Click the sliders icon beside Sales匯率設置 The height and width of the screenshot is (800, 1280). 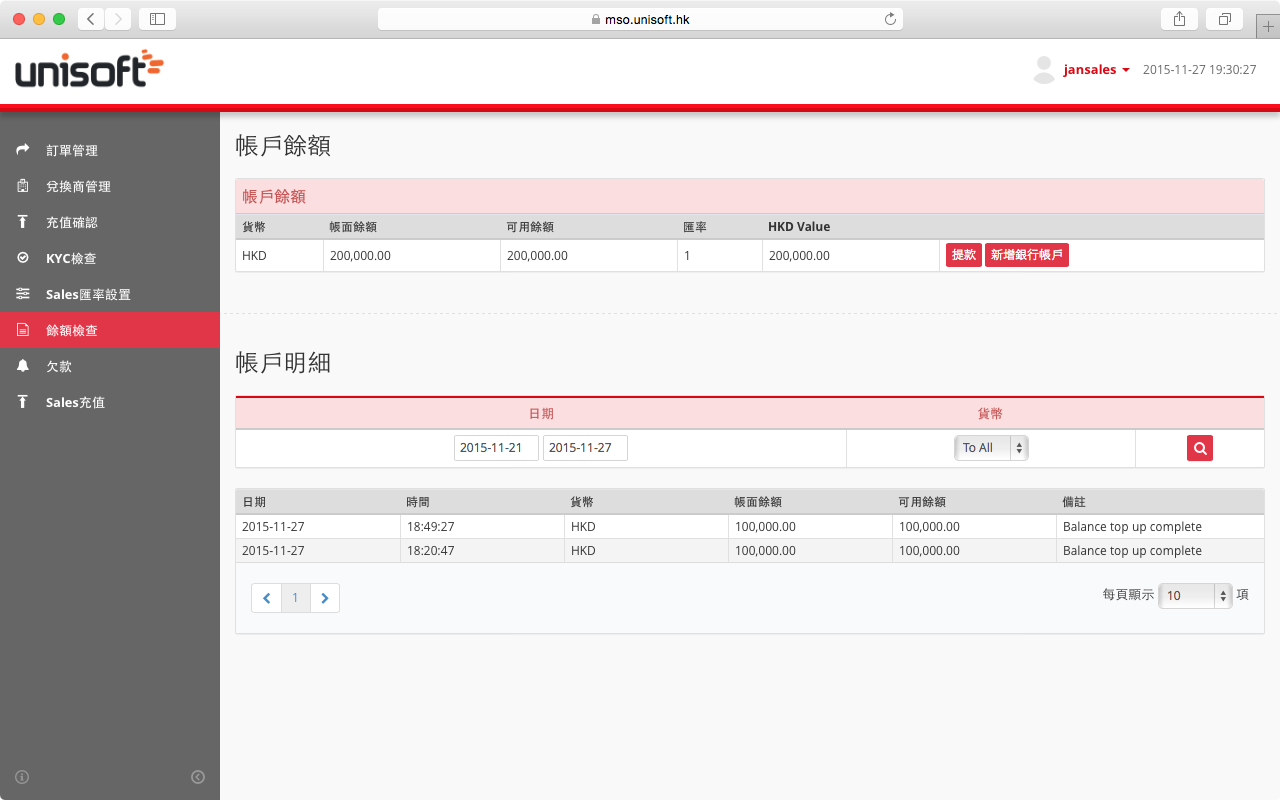point(23,294)
